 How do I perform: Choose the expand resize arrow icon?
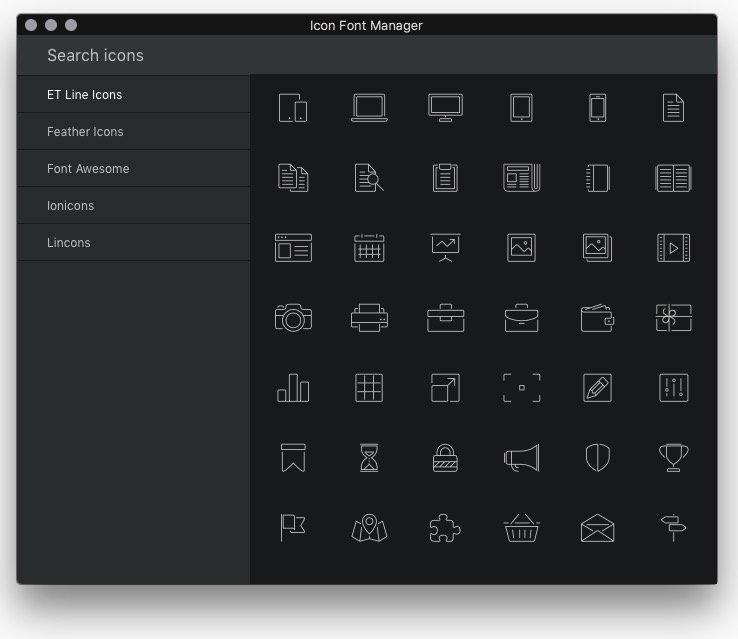445,388
